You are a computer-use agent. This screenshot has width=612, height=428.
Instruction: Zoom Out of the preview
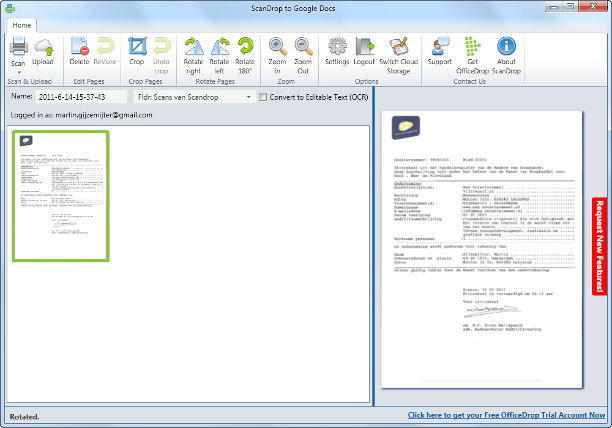point(303,56)
